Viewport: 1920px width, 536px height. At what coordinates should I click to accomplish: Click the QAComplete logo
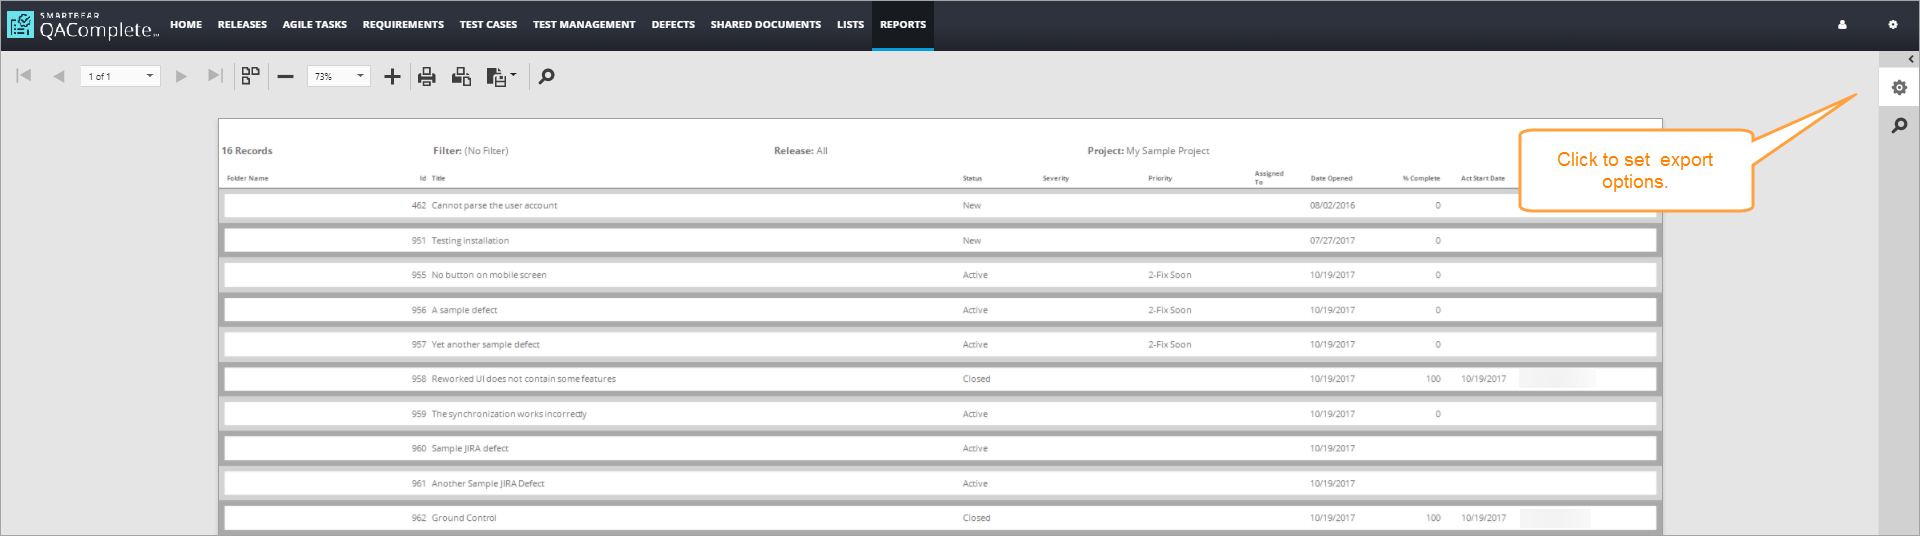click(x=83, y=25)
